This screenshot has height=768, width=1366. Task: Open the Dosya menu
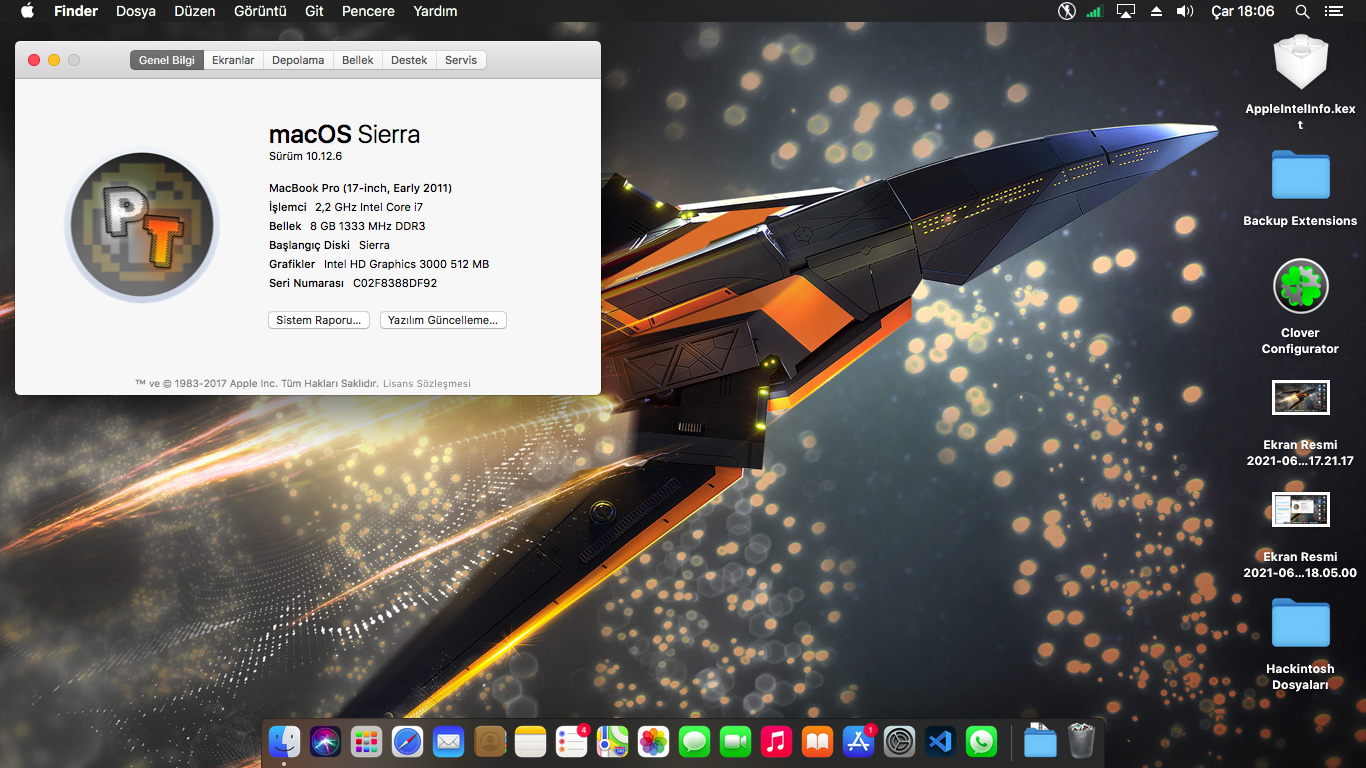pyautogui.click(x=136, y=11)
